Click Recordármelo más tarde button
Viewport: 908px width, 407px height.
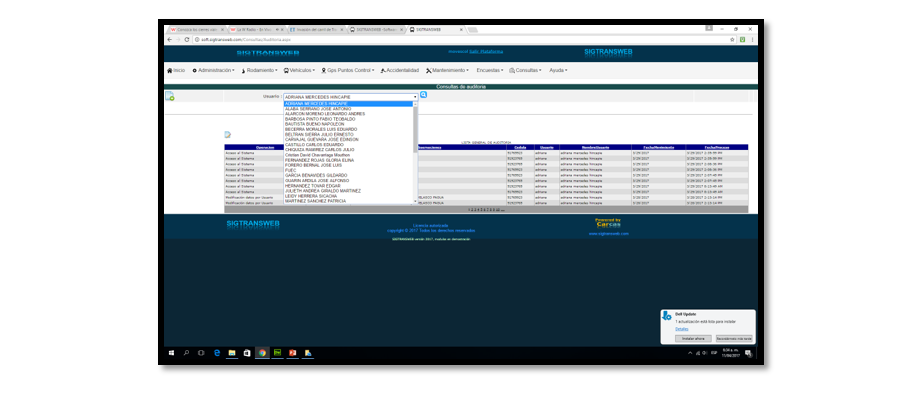(x=734, y=339)
